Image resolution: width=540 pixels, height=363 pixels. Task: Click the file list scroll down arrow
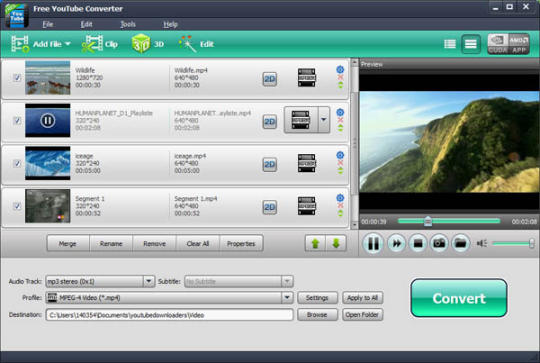pyautogui.click(x=354, y=225)
